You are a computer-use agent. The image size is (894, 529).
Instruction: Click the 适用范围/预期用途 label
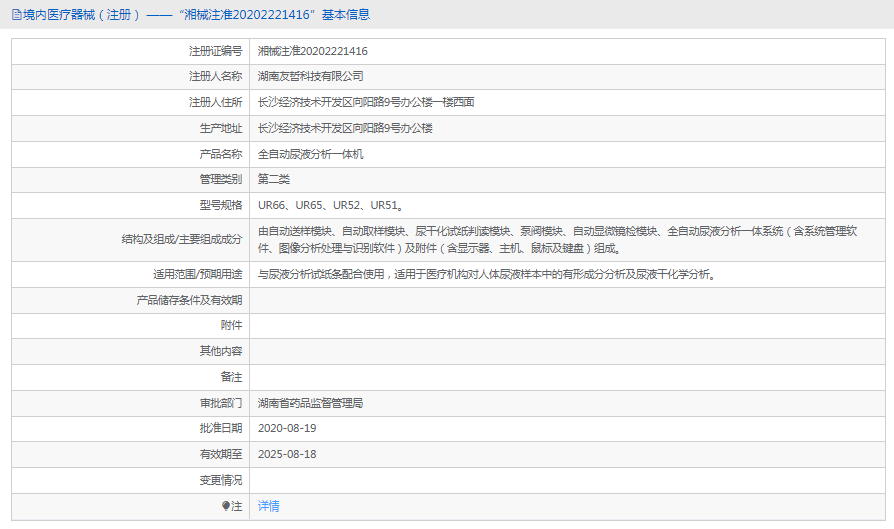click(x=197, y=274)
